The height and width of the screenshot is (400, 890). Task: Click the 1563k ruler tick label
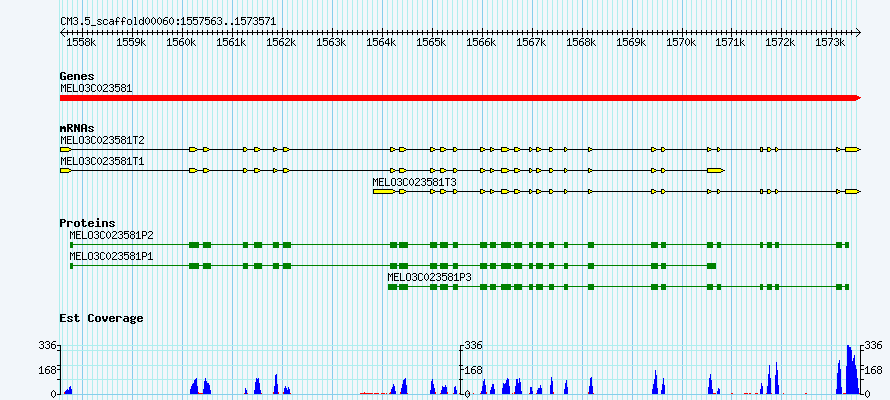click(x=331, y=43)
